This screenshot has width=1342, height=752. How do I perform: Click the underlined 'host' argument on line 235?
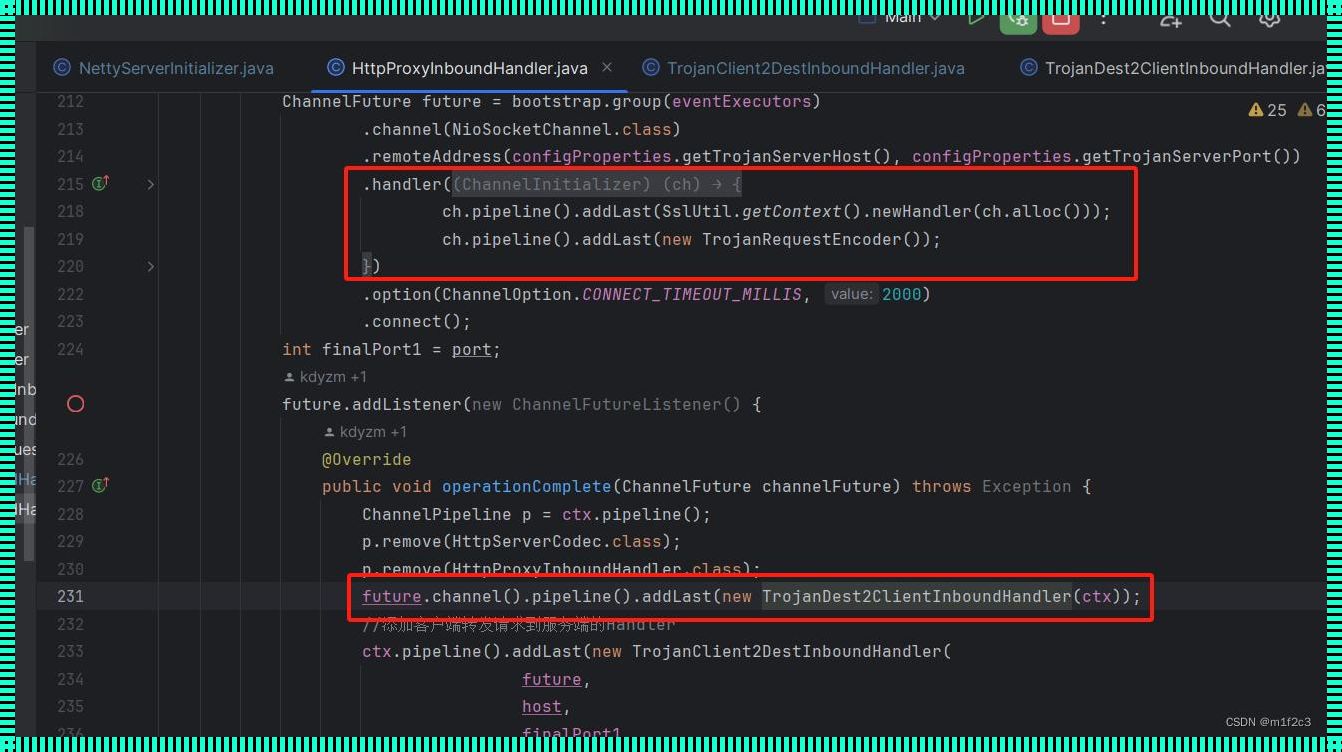(x=541, y=706)
